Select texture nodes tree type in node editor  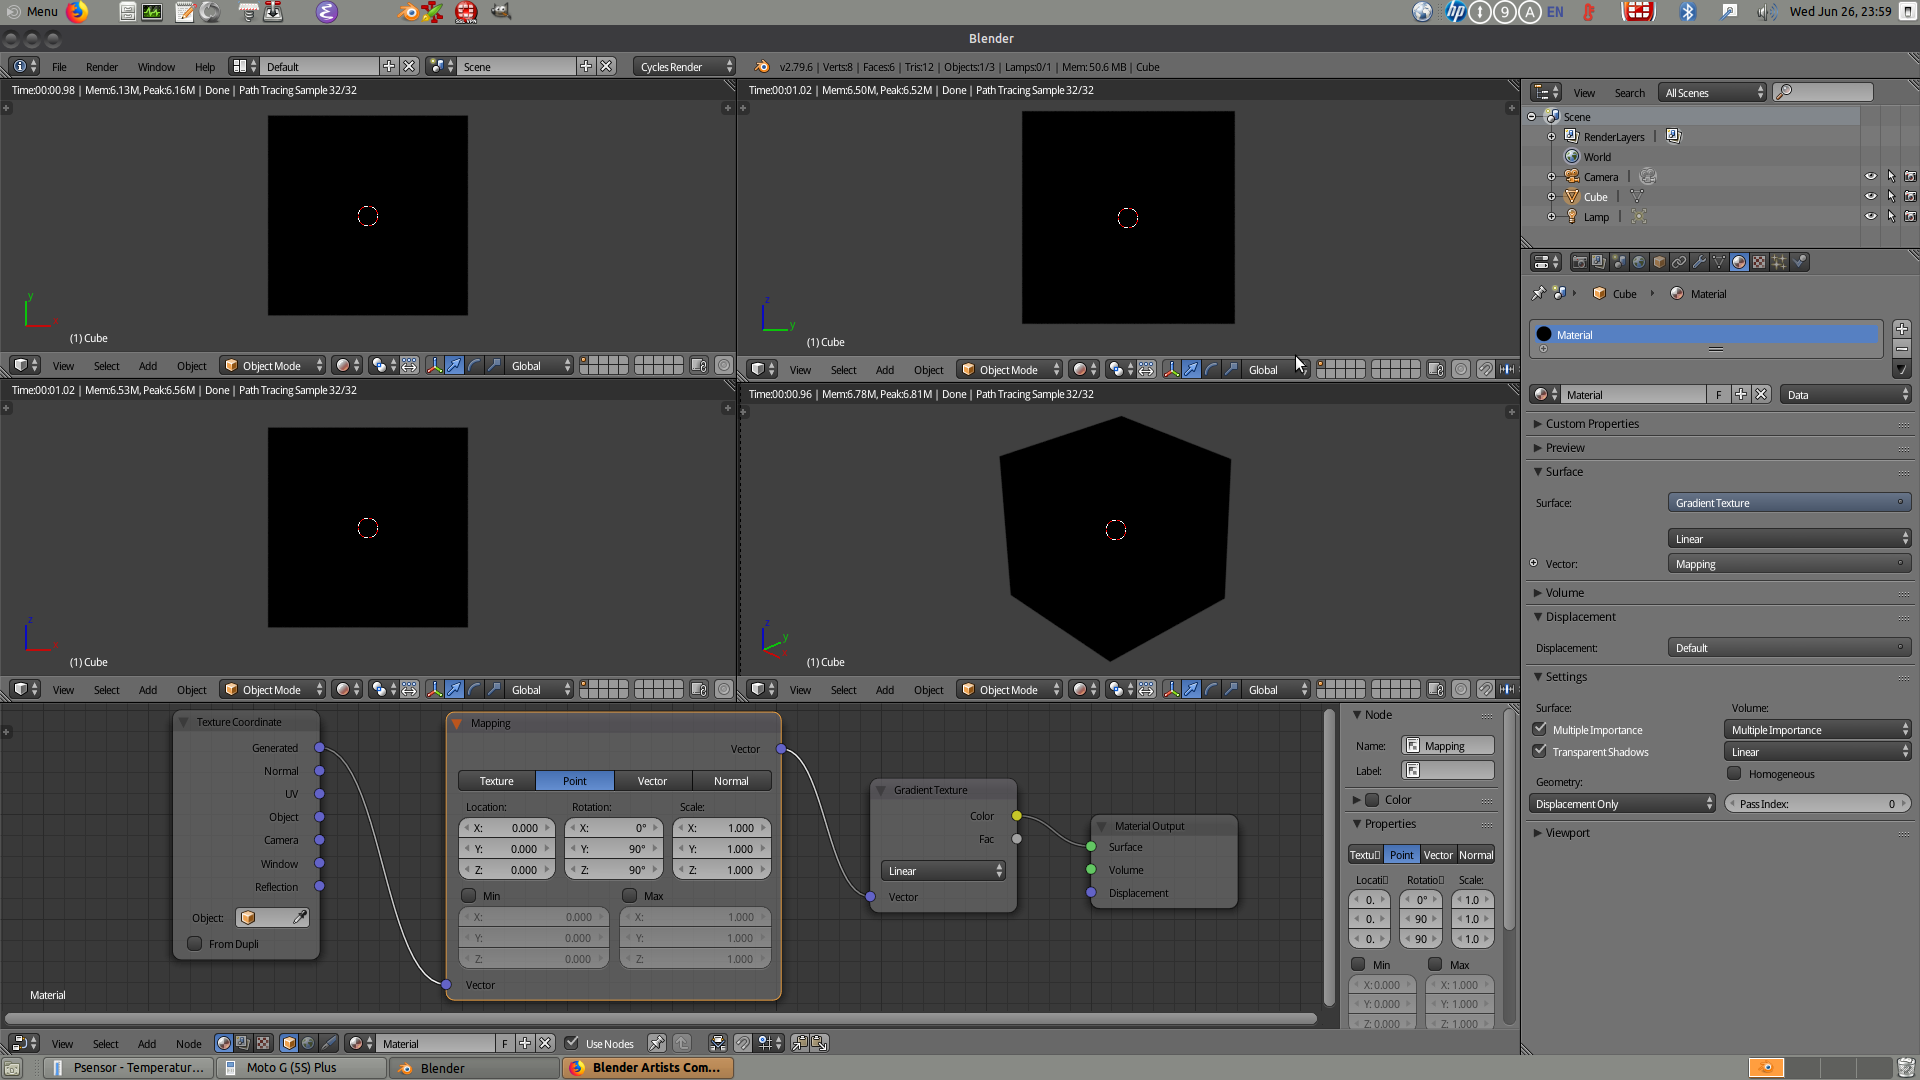tap(263, 1043)
